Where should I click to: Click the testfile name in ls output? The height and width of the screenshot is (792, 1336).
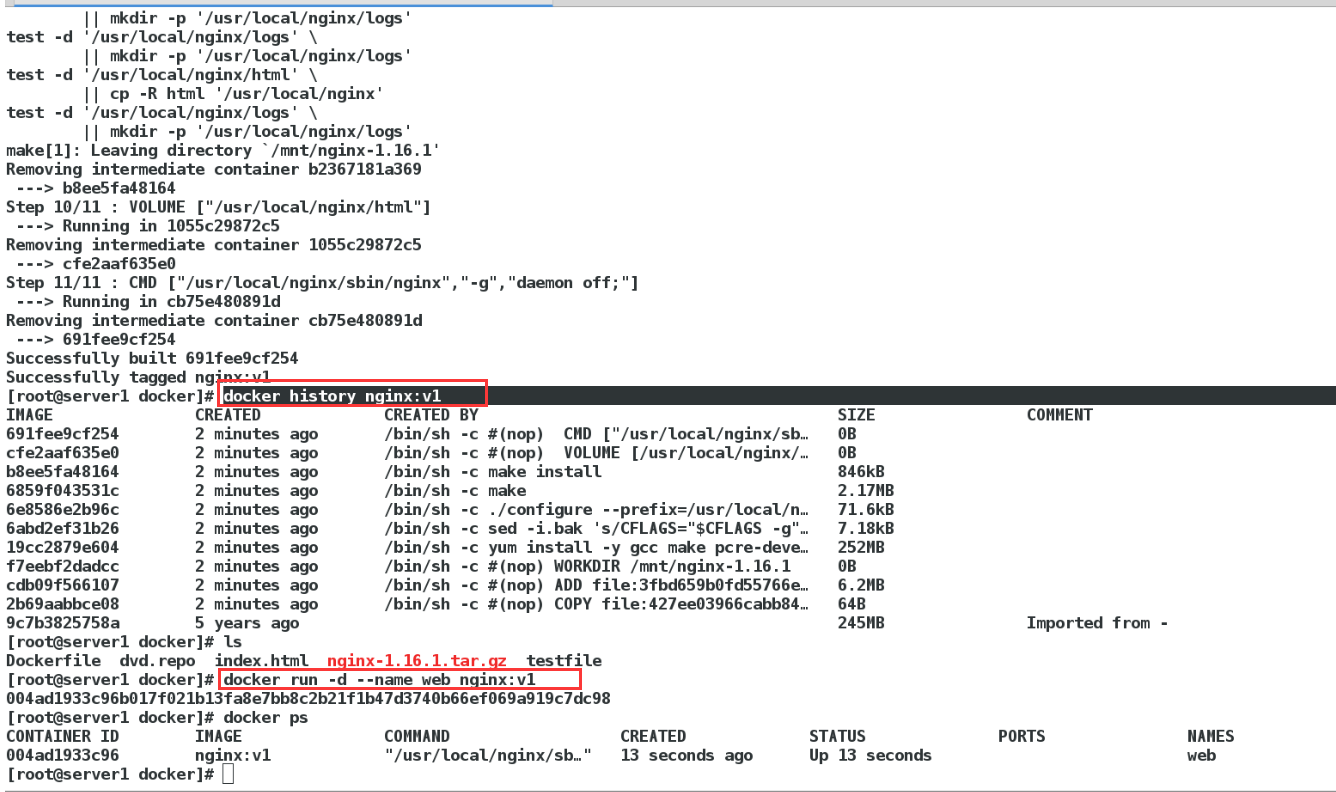coord(564,661)
